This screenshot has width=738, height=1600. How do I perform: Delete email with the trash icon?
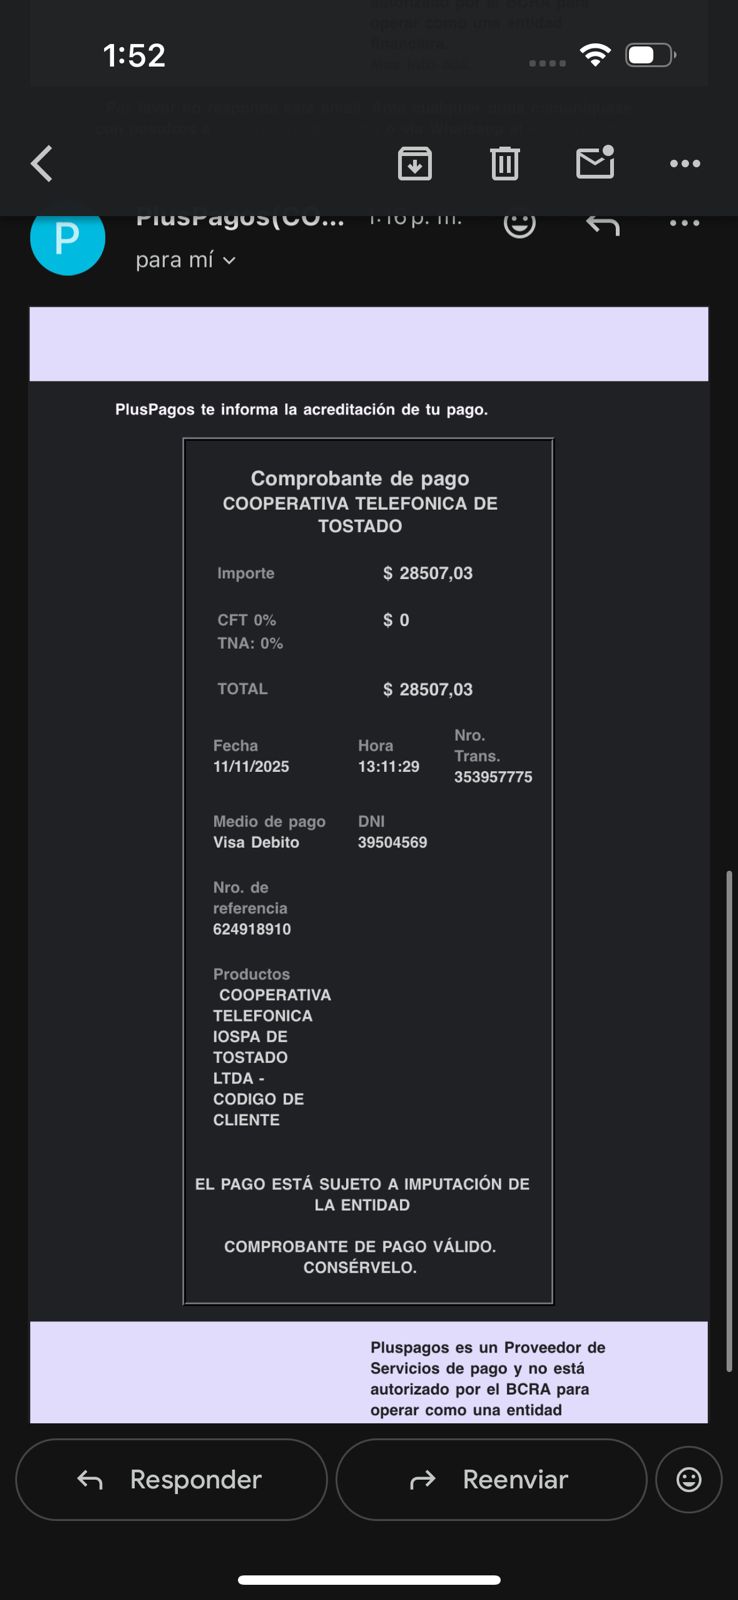505,163
